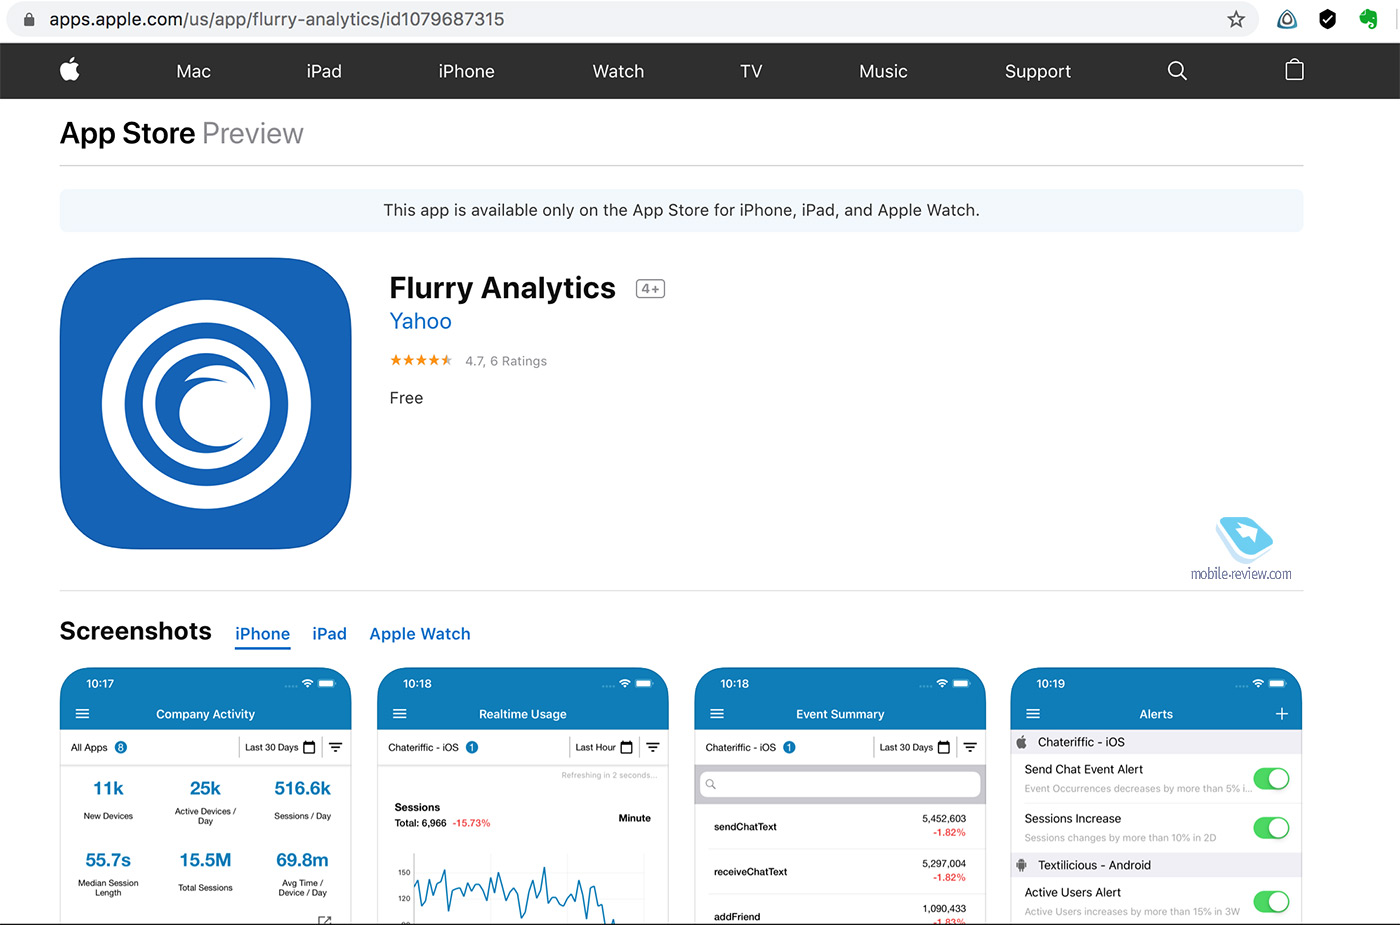
Task: Click filter icon in Realtime Usage screenshot
Action: click(x=653, y=747)
